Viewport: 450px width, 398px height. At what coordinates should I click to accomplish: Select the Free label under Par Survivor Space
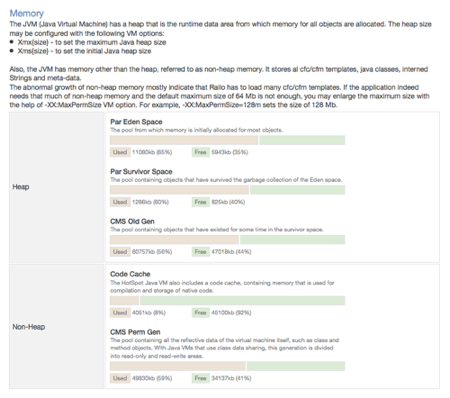click(x=200, y=202)
